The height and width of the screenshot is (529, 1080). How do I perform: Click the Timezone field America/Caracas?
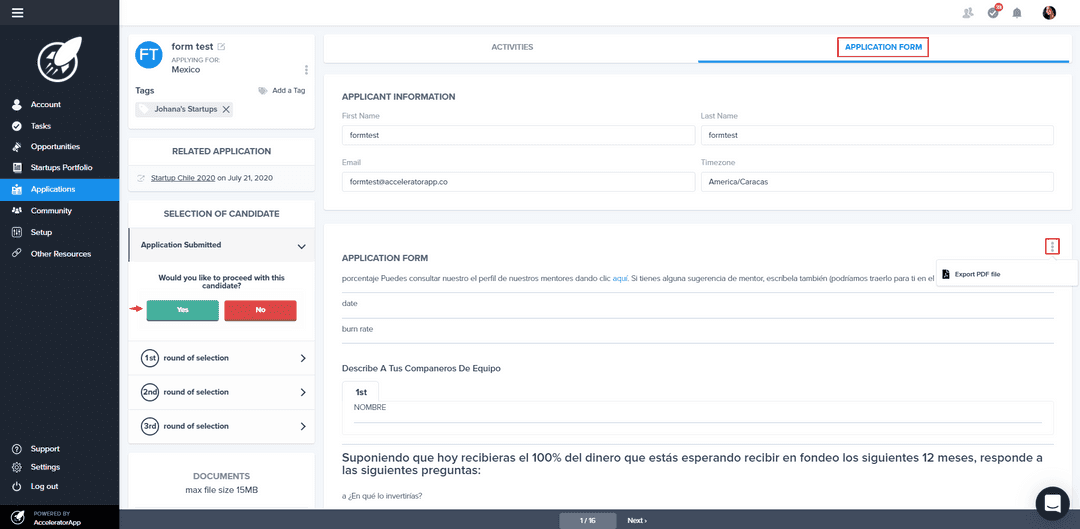pos(877,182)
